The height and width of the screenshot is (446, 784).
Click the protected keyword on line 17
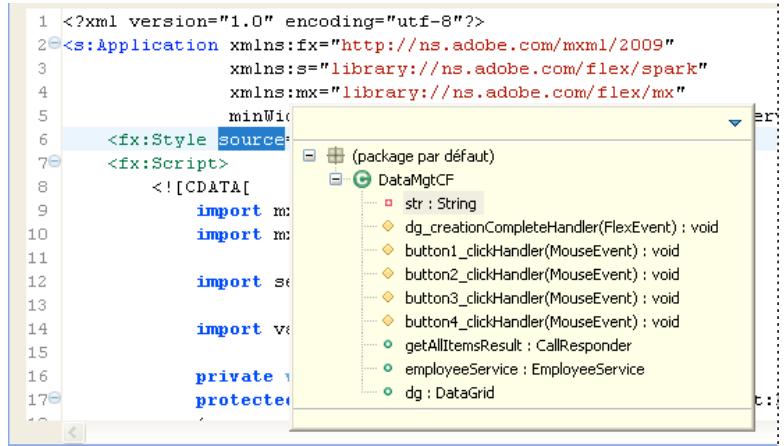click(243, 400)
